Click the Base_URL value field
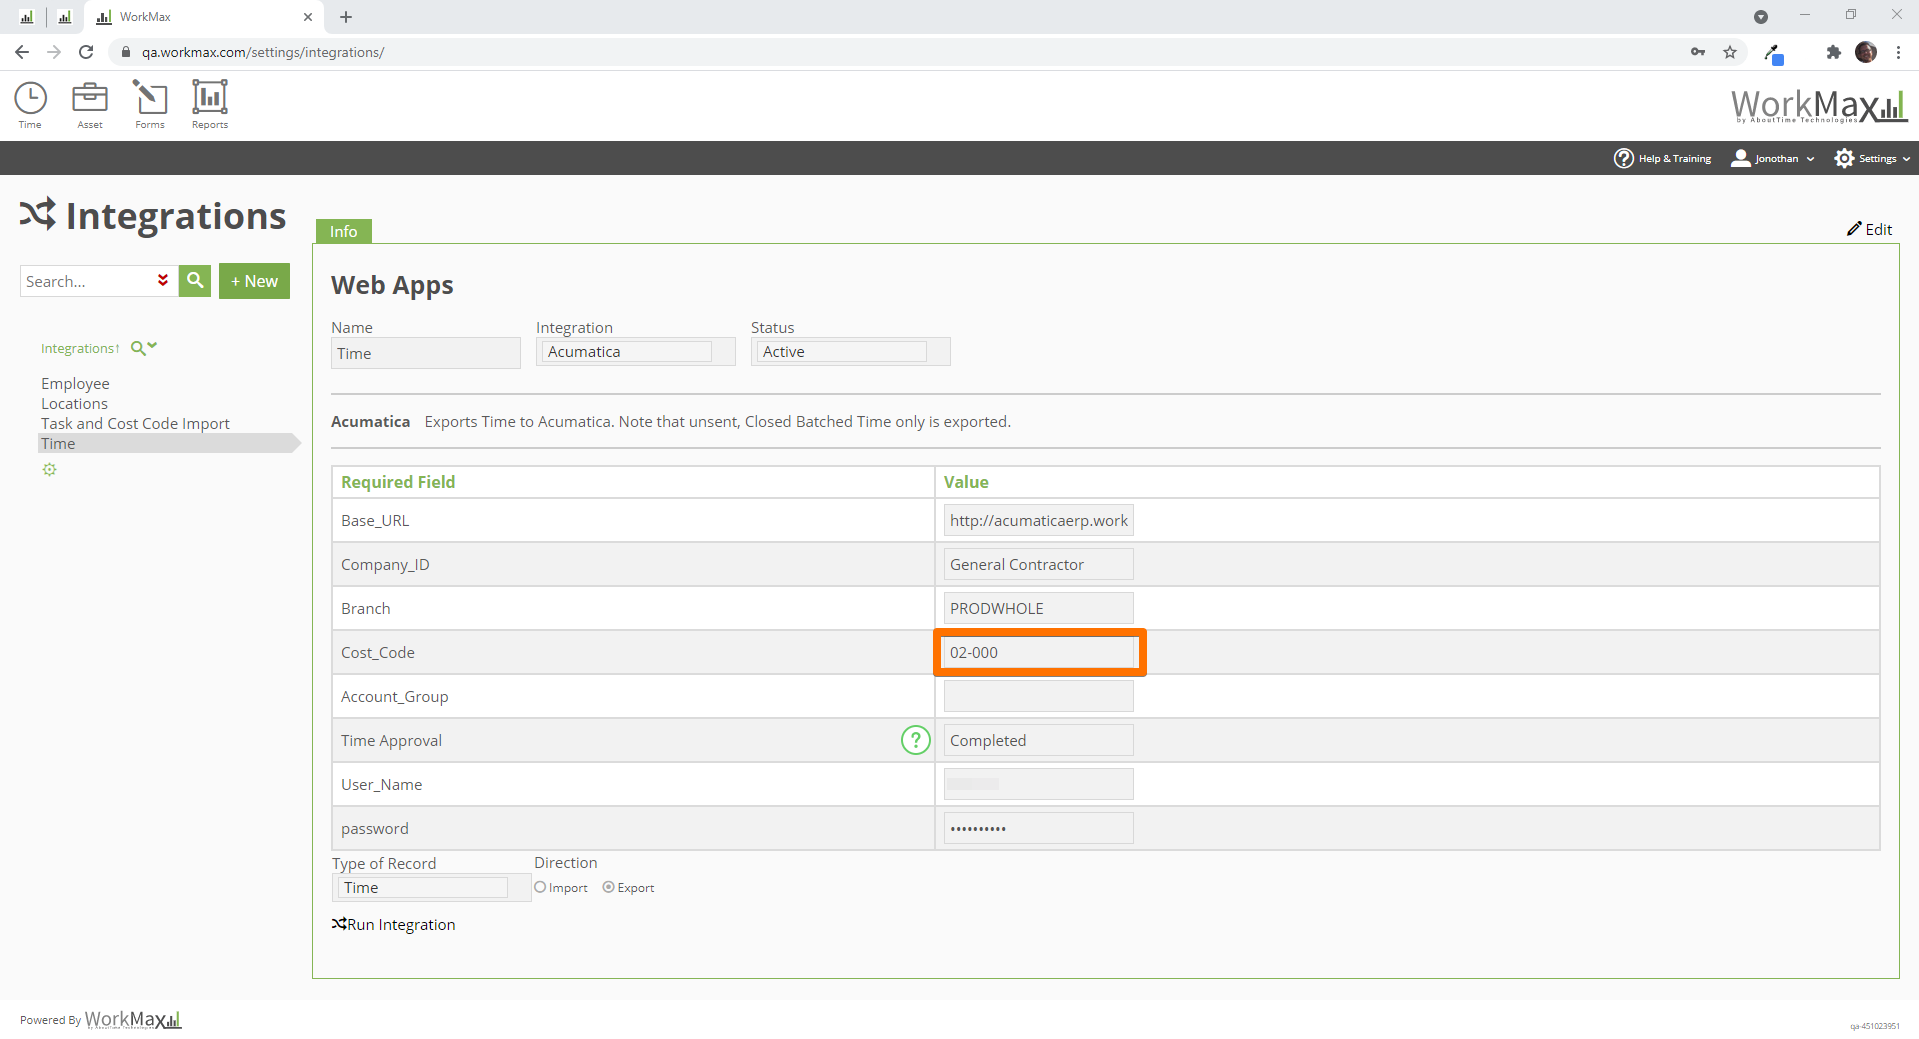This screenshot has height=1039, width=1919. pyautogui.click(x=1038, y=520)
